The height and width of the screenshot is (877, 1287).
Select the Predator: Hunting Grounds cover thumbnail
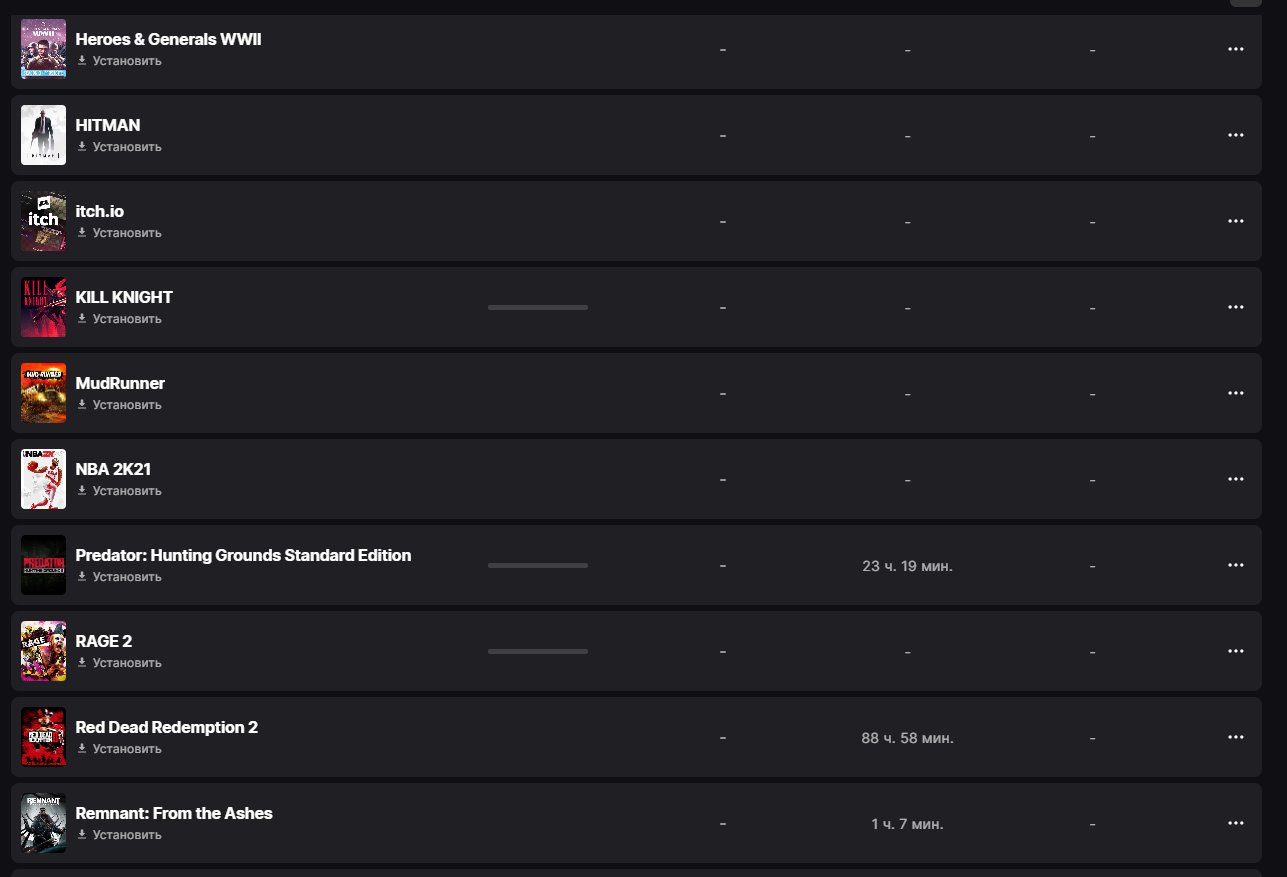pos(44,565)
